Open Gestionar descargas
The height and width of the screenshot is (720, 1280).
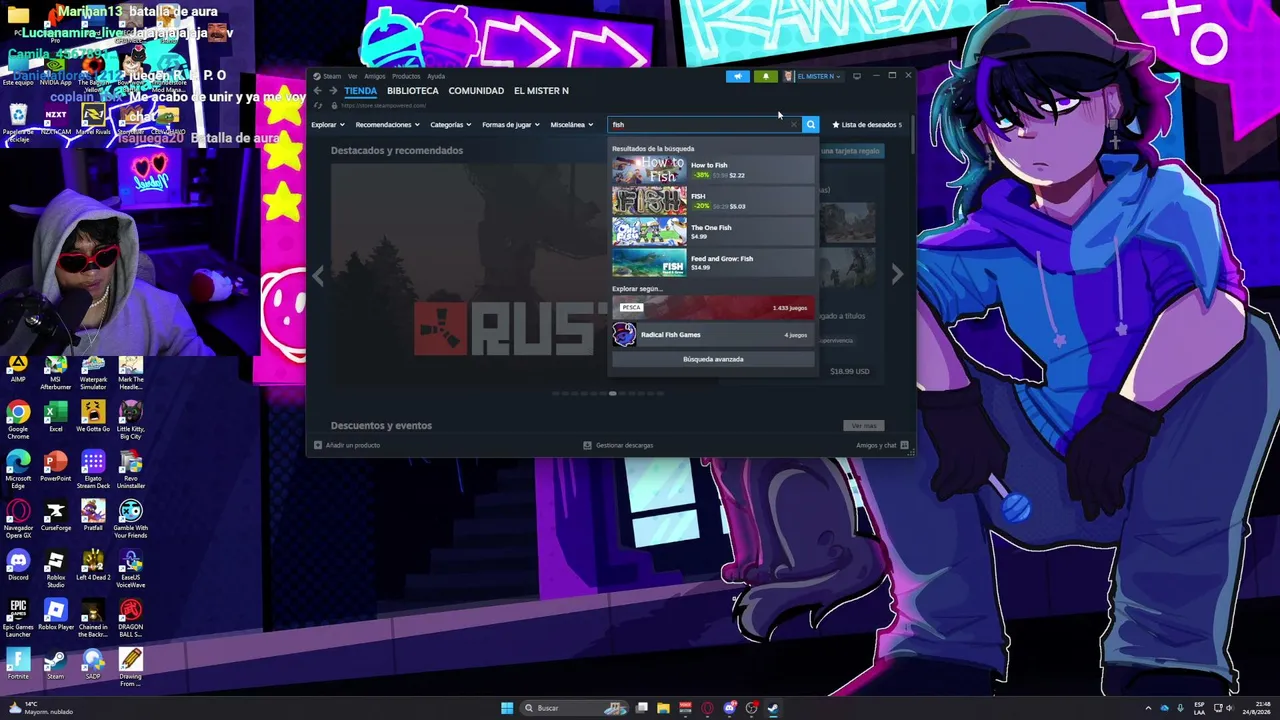618,445
